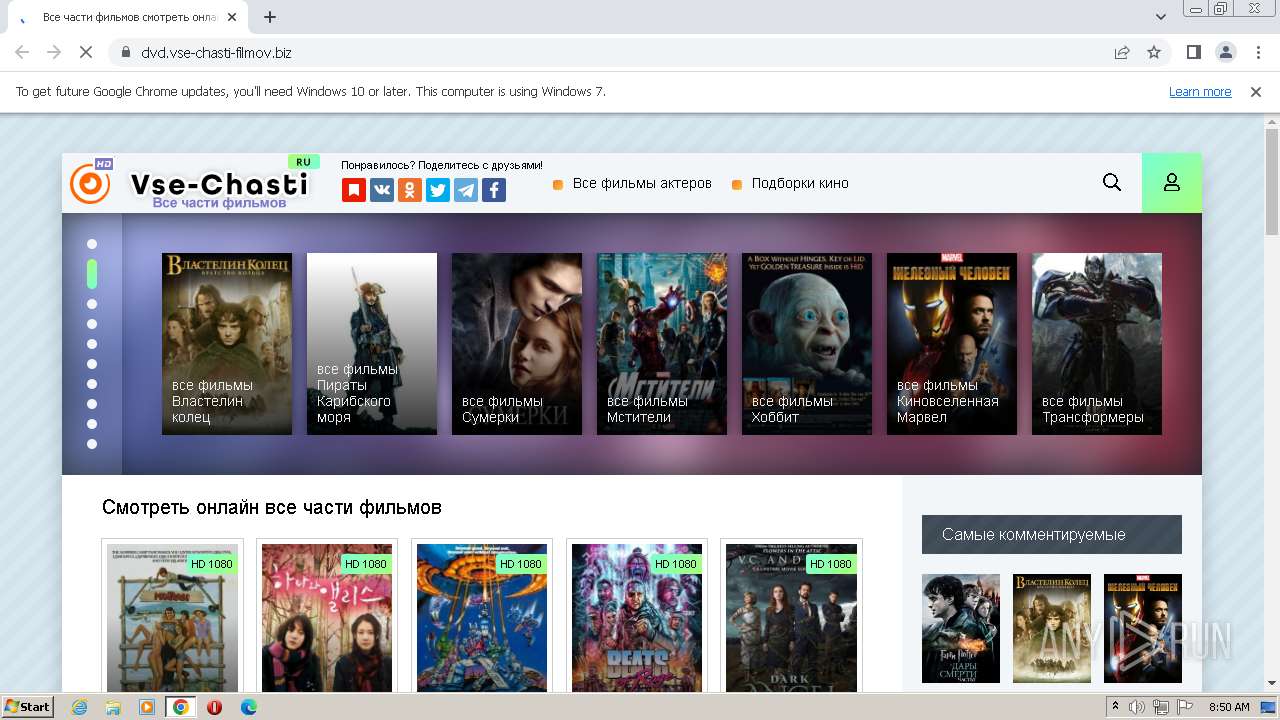Share via the red bookmark icon
1280x720 pixels.
click(x=353, y=190)
